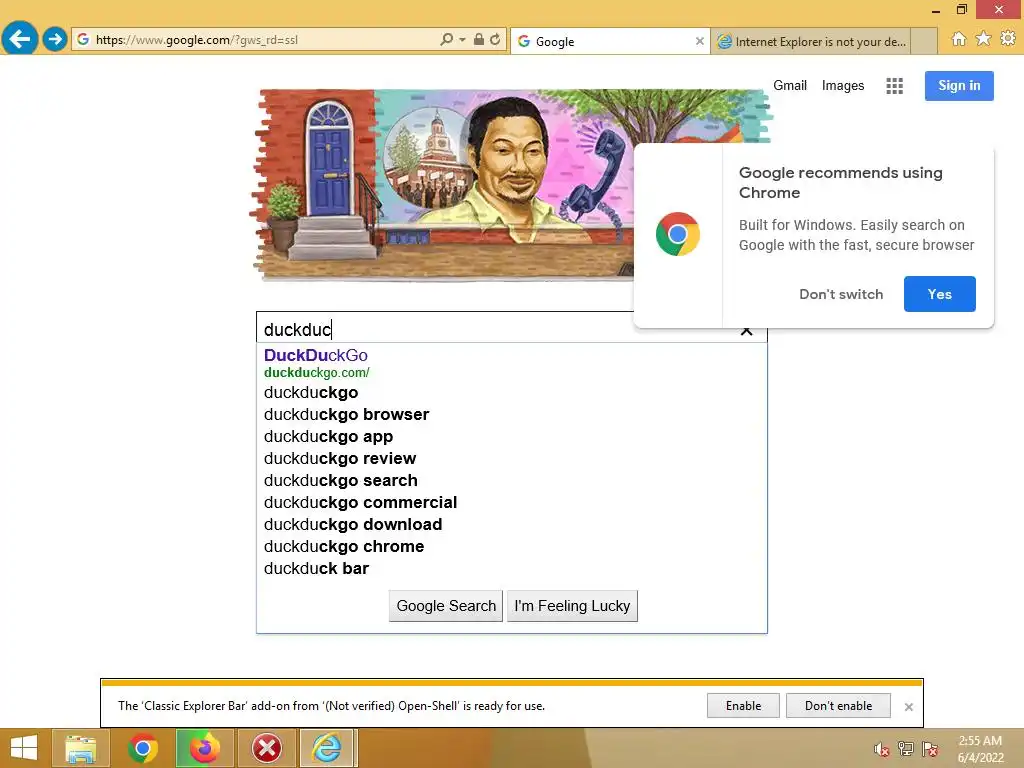Open the Windows Start button
The image size is (1024, 768).
pos(24,748)
